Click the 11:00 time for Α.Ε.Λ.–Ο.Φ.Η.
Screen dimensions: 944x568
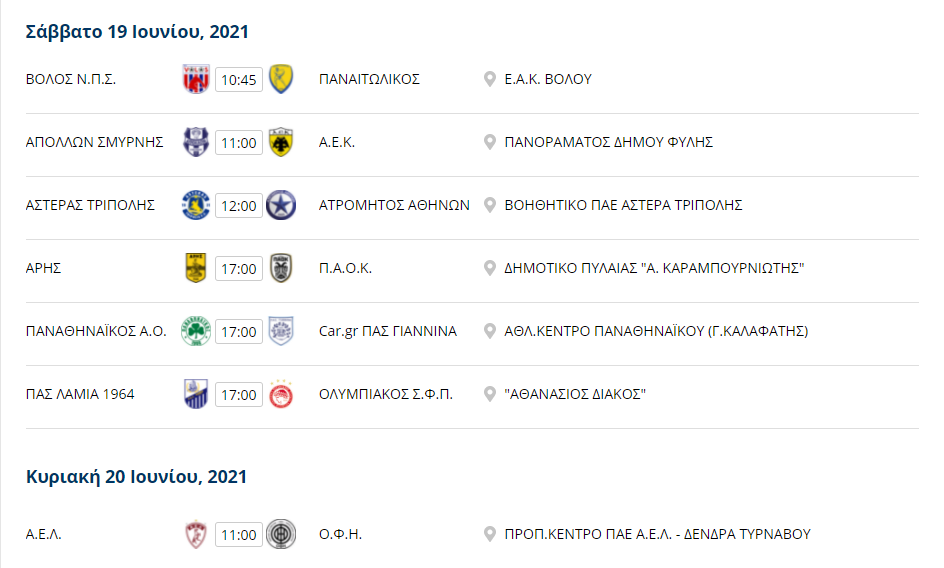tap(238, 534)
